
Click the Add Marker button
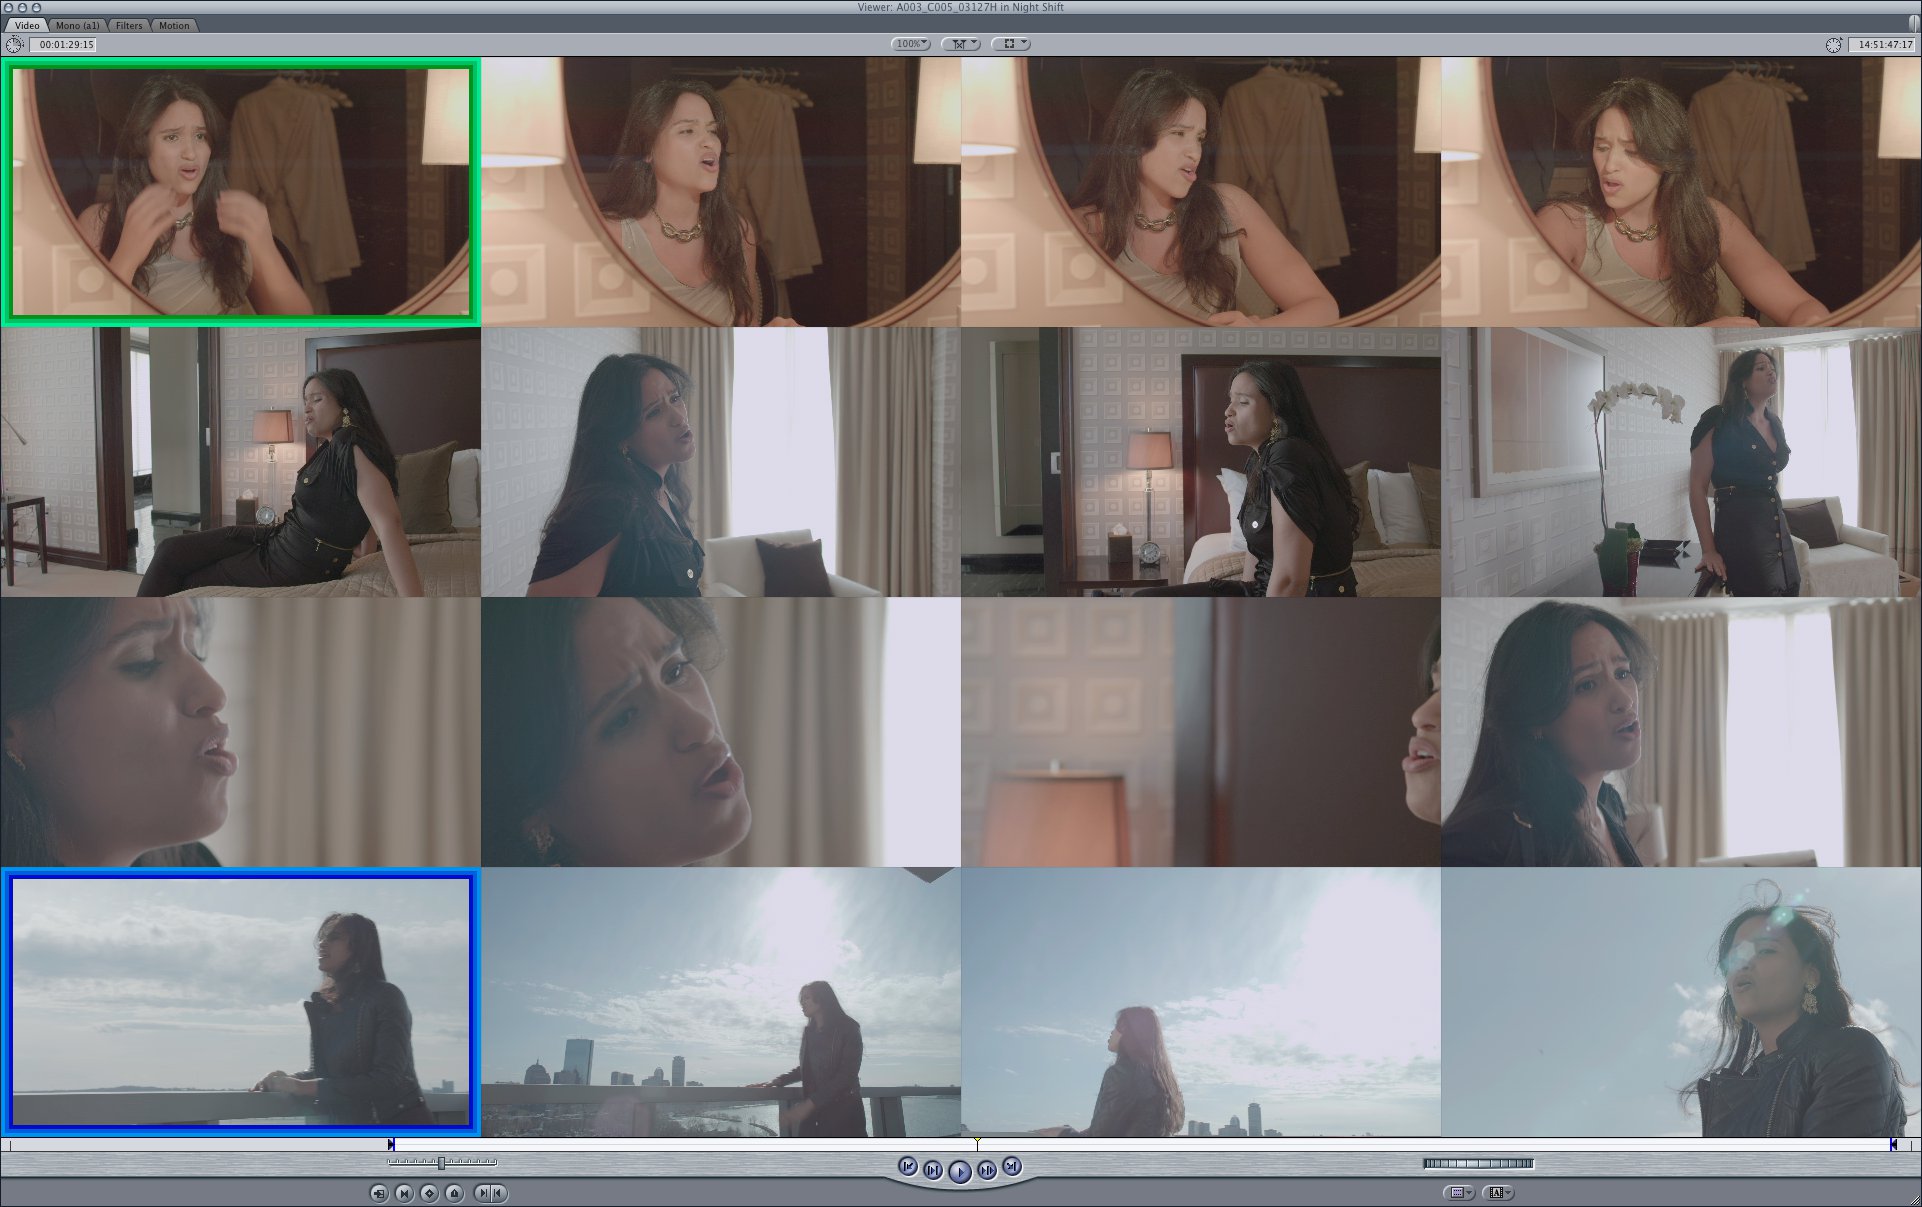tap(455, 1193)
